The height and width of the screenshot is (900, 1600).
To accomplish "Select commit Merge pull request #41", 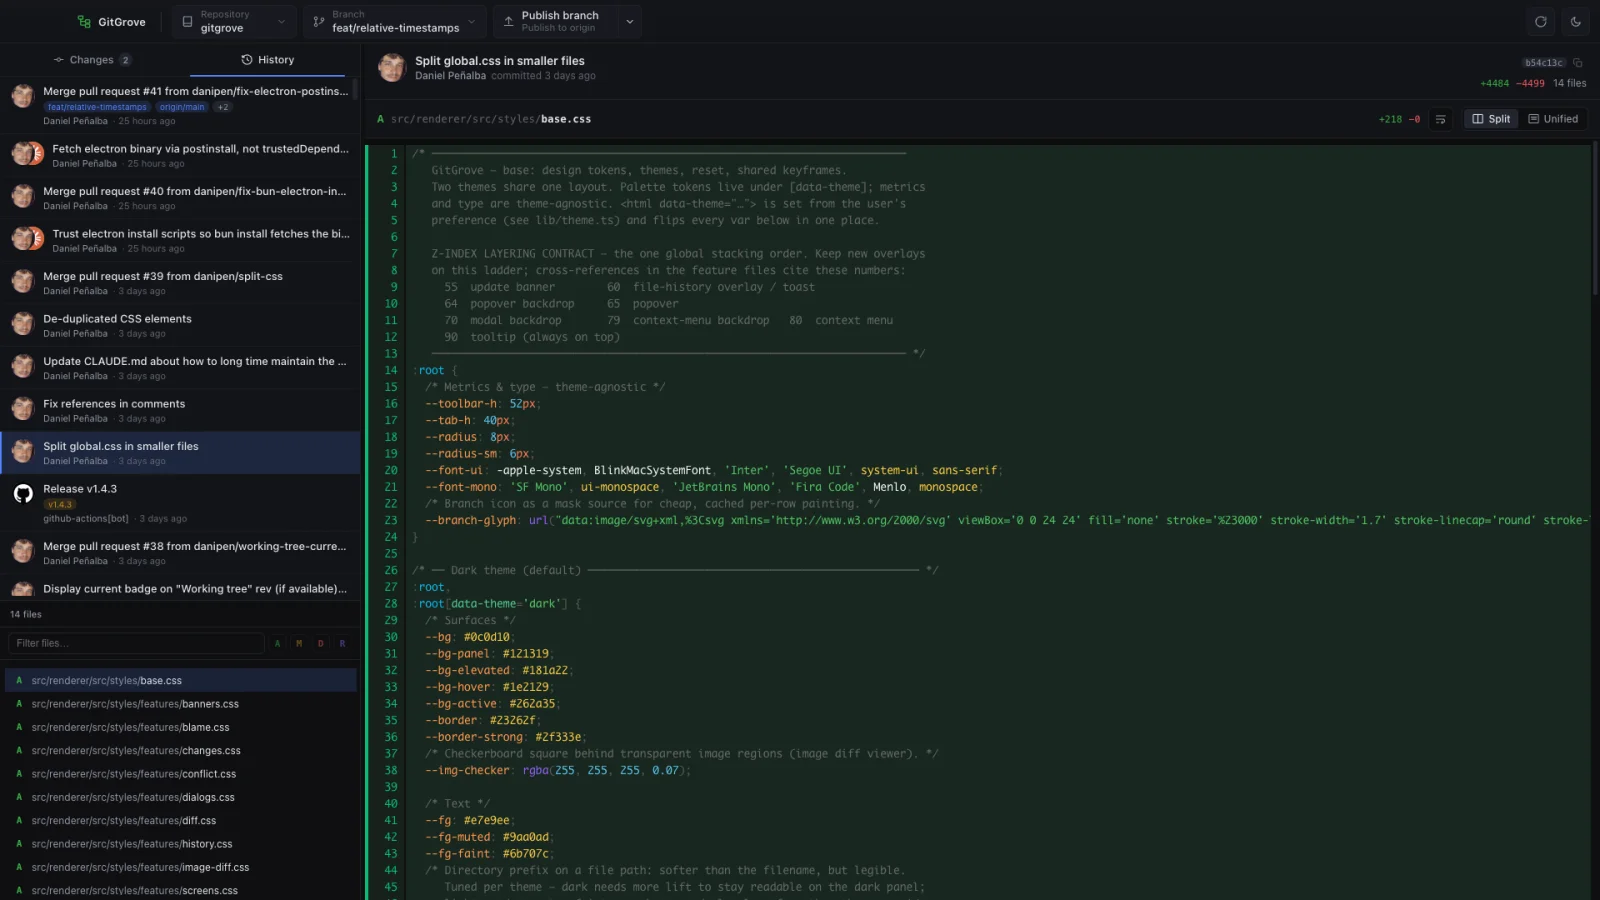I will (180, 105).
